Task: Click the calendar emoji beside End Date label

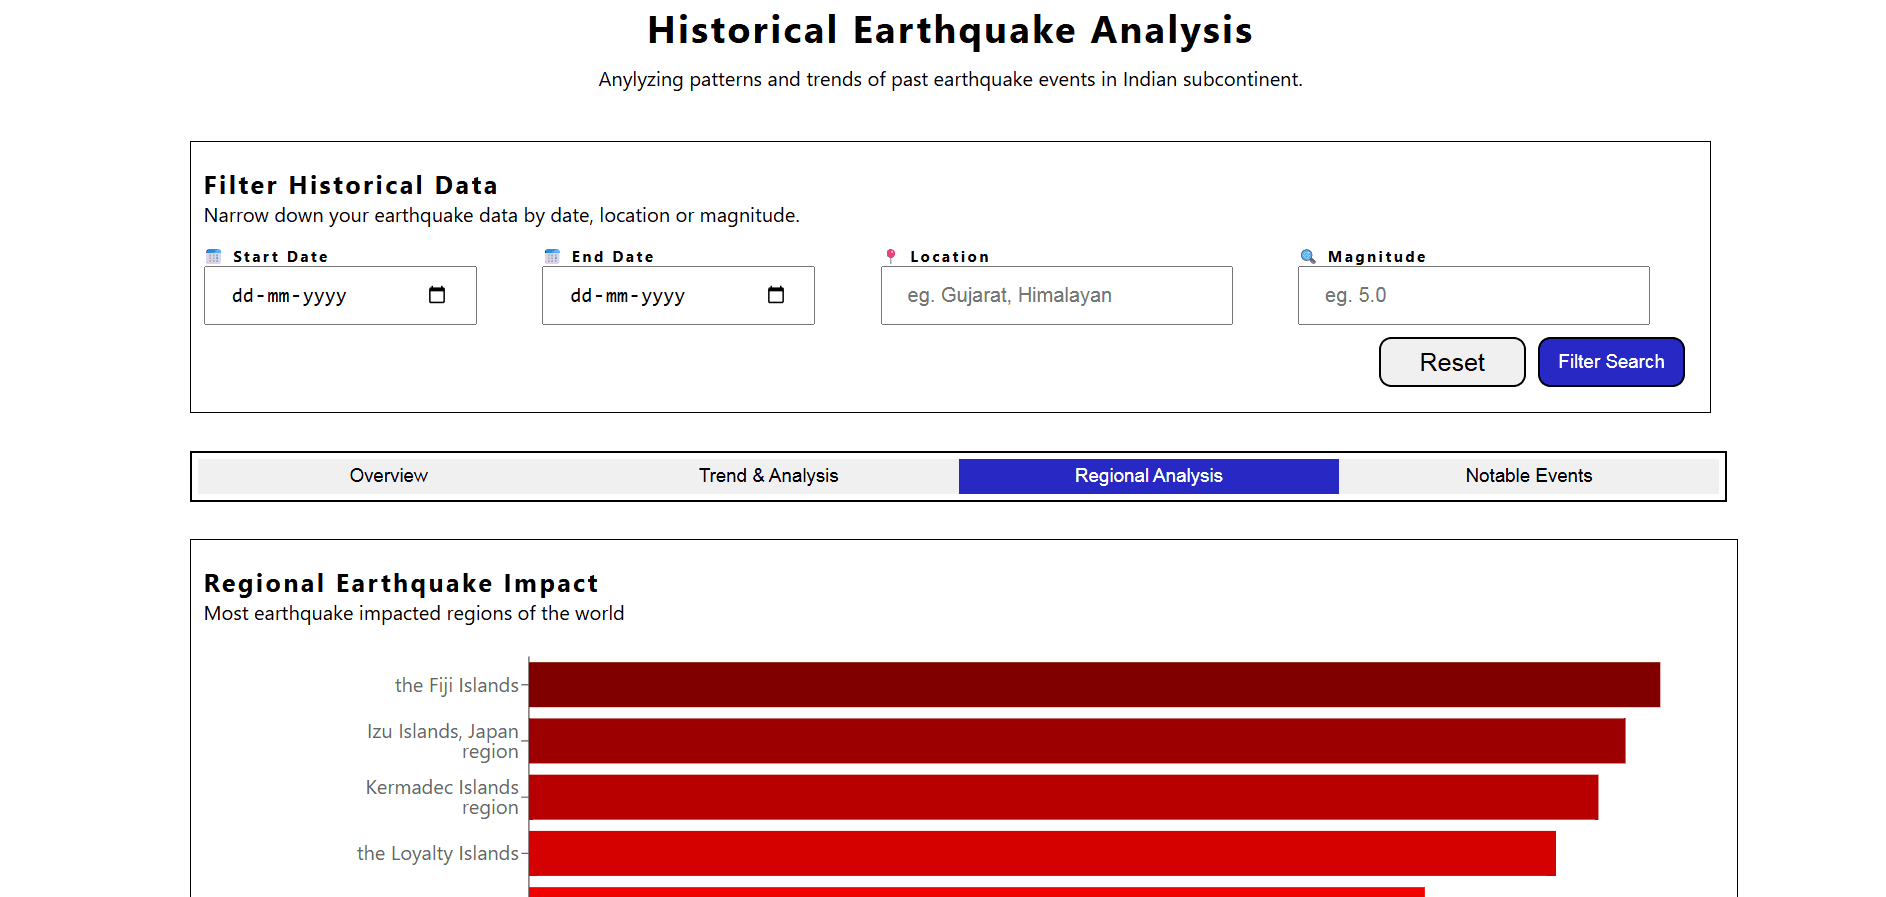Action: [552, 257]
